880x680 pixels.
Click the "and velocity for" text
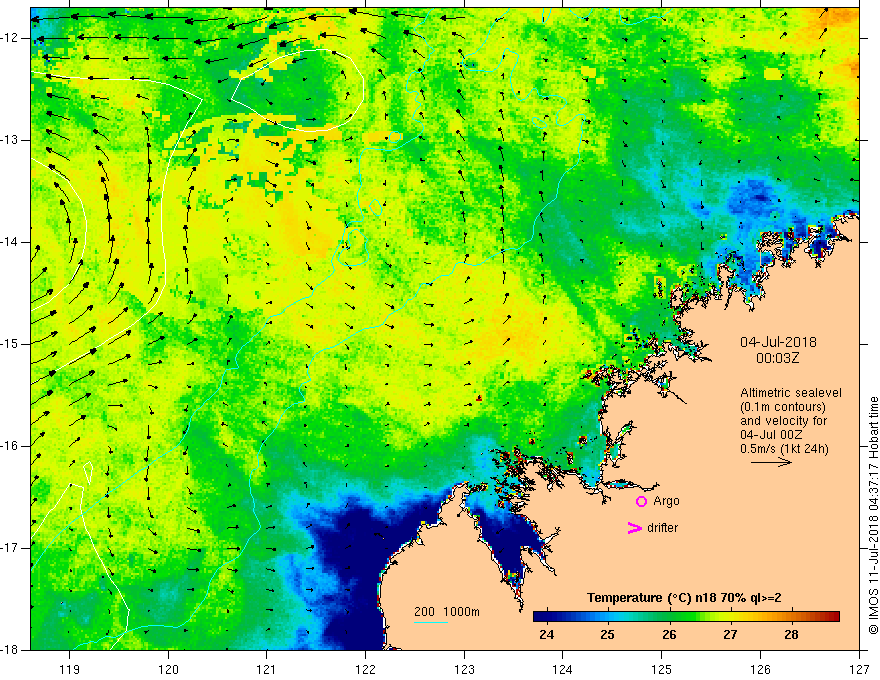[783, 421]
